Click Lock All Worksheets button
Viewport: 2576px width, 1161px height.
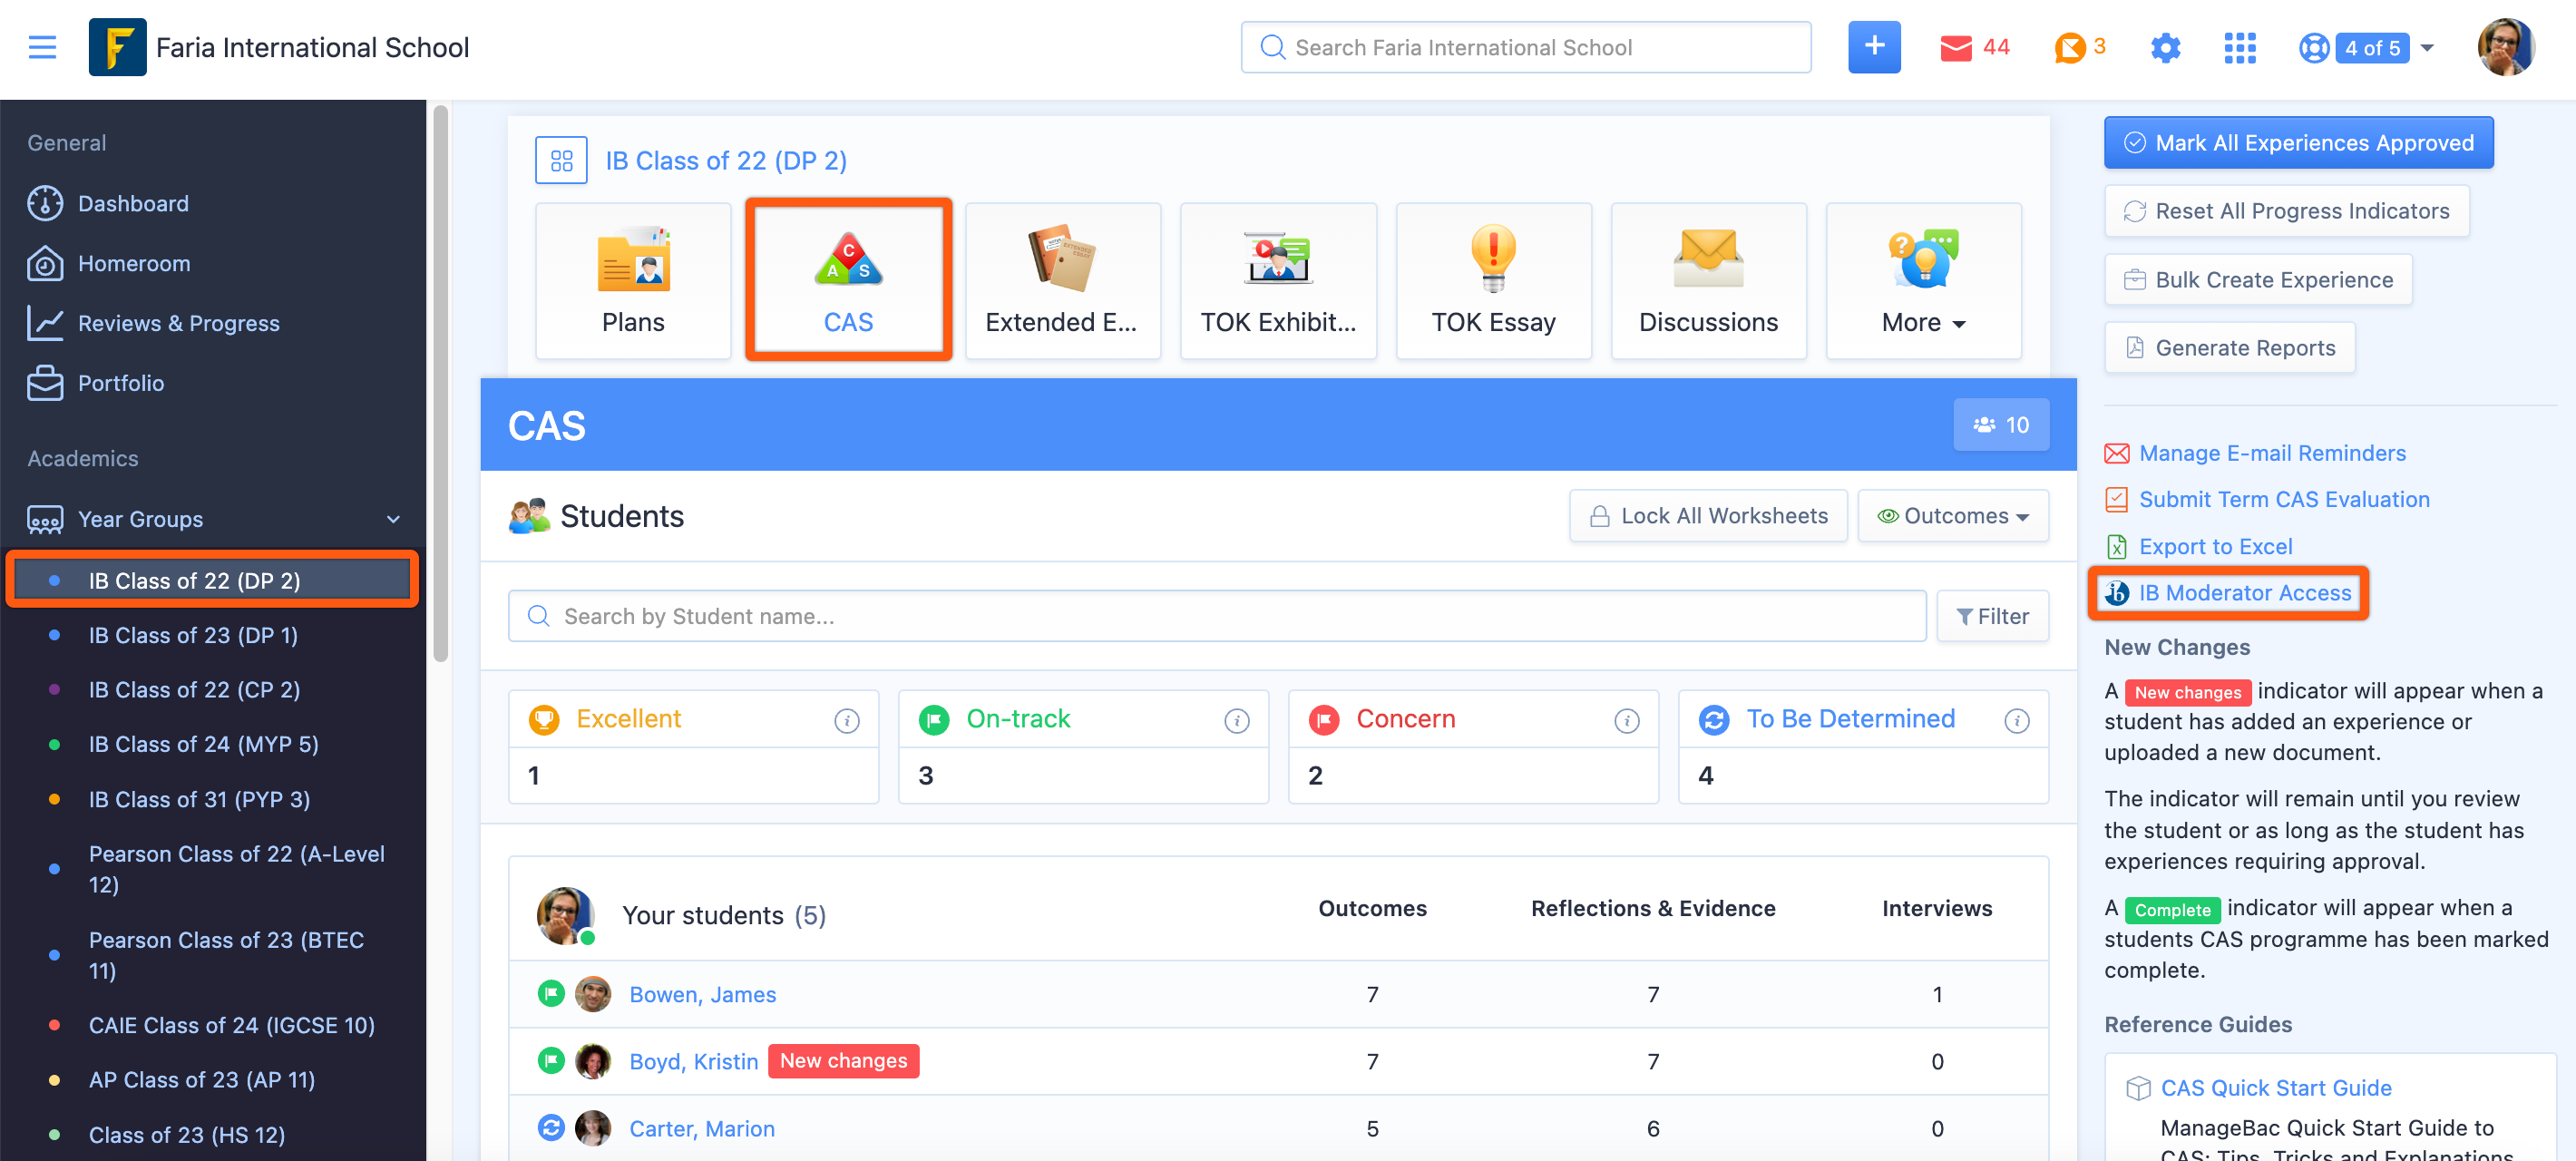pos(1708,516)
